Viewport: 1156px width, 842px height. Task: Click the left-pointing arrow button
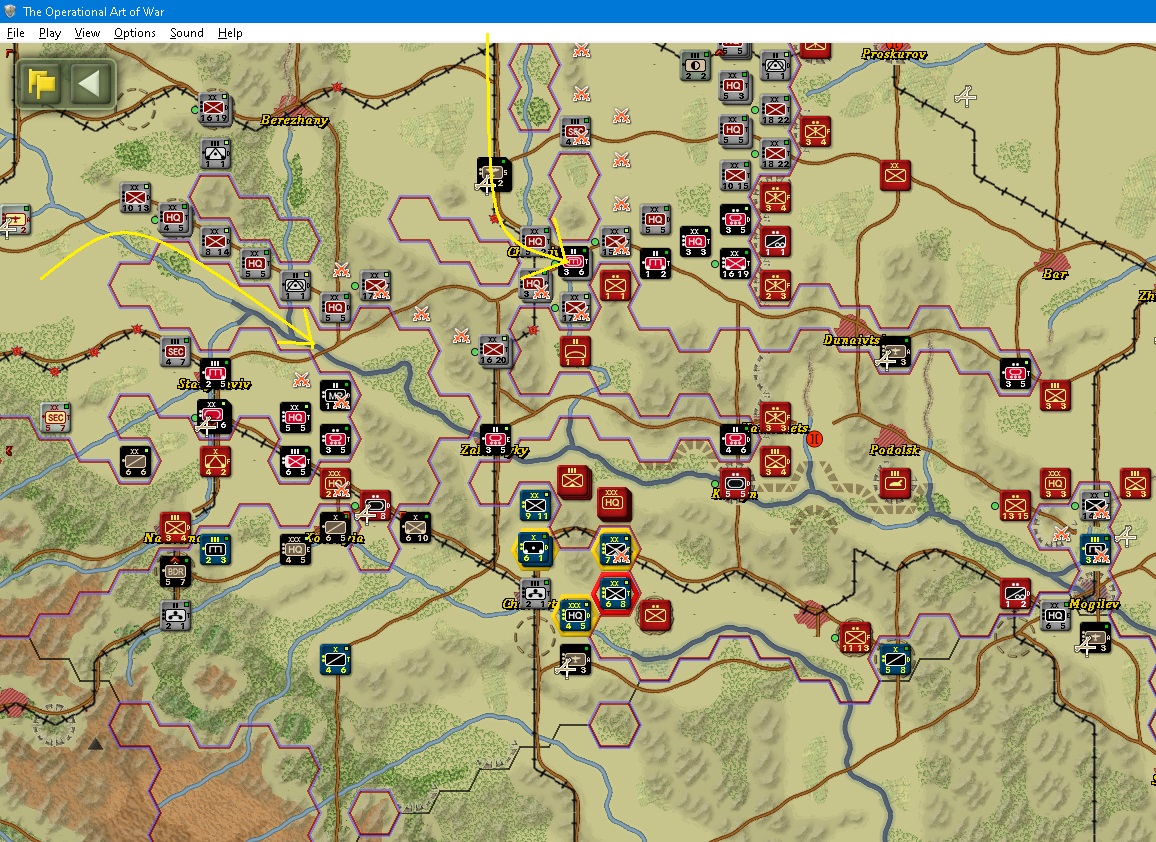coord(91,83)
